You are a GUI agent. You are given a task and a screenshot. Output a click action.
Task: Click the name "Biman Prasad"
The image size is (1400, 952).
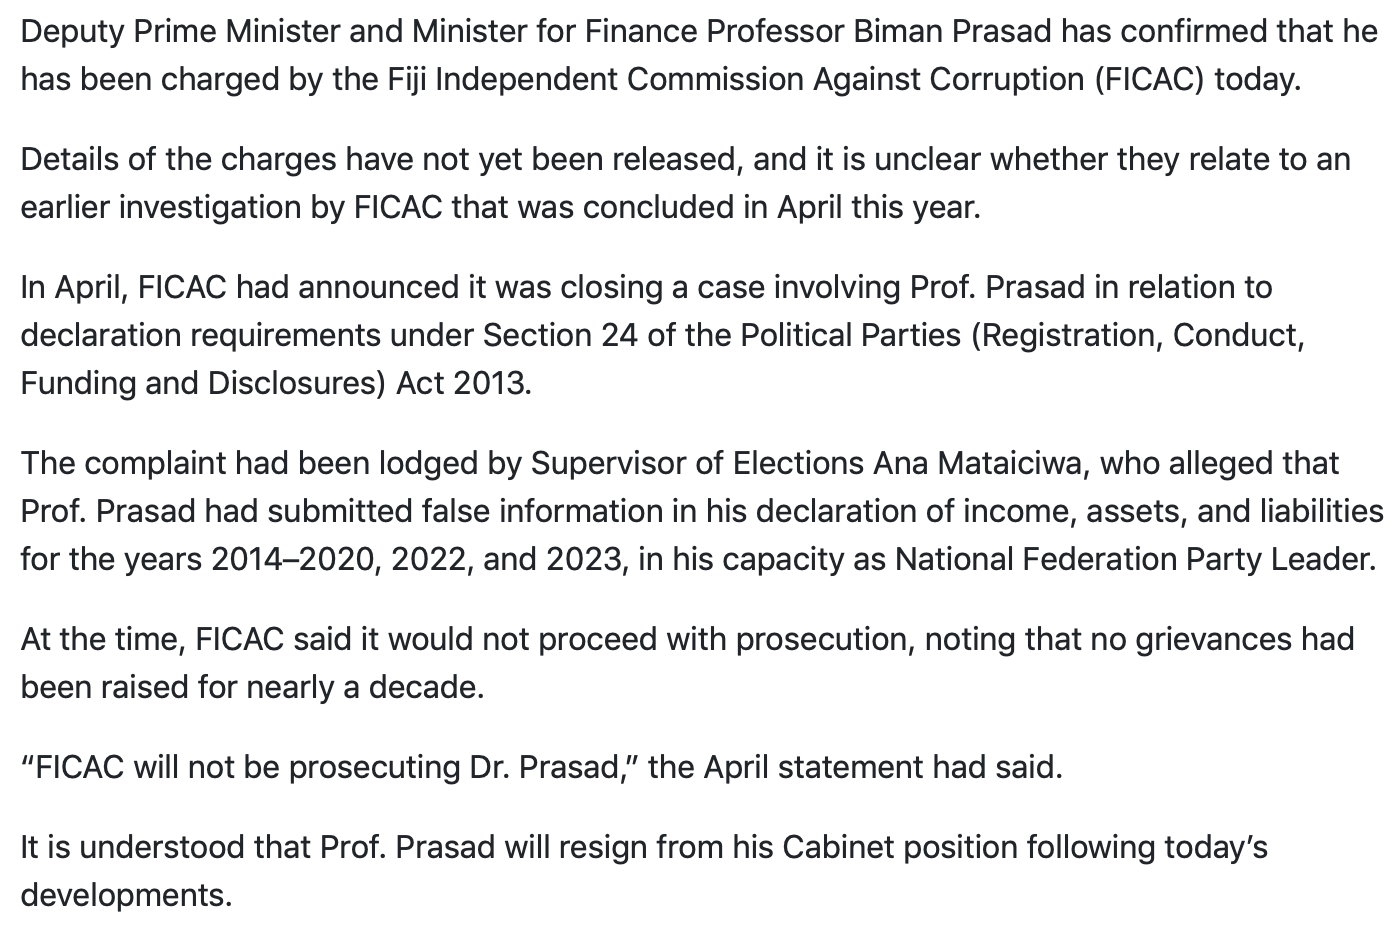point(952,32)
